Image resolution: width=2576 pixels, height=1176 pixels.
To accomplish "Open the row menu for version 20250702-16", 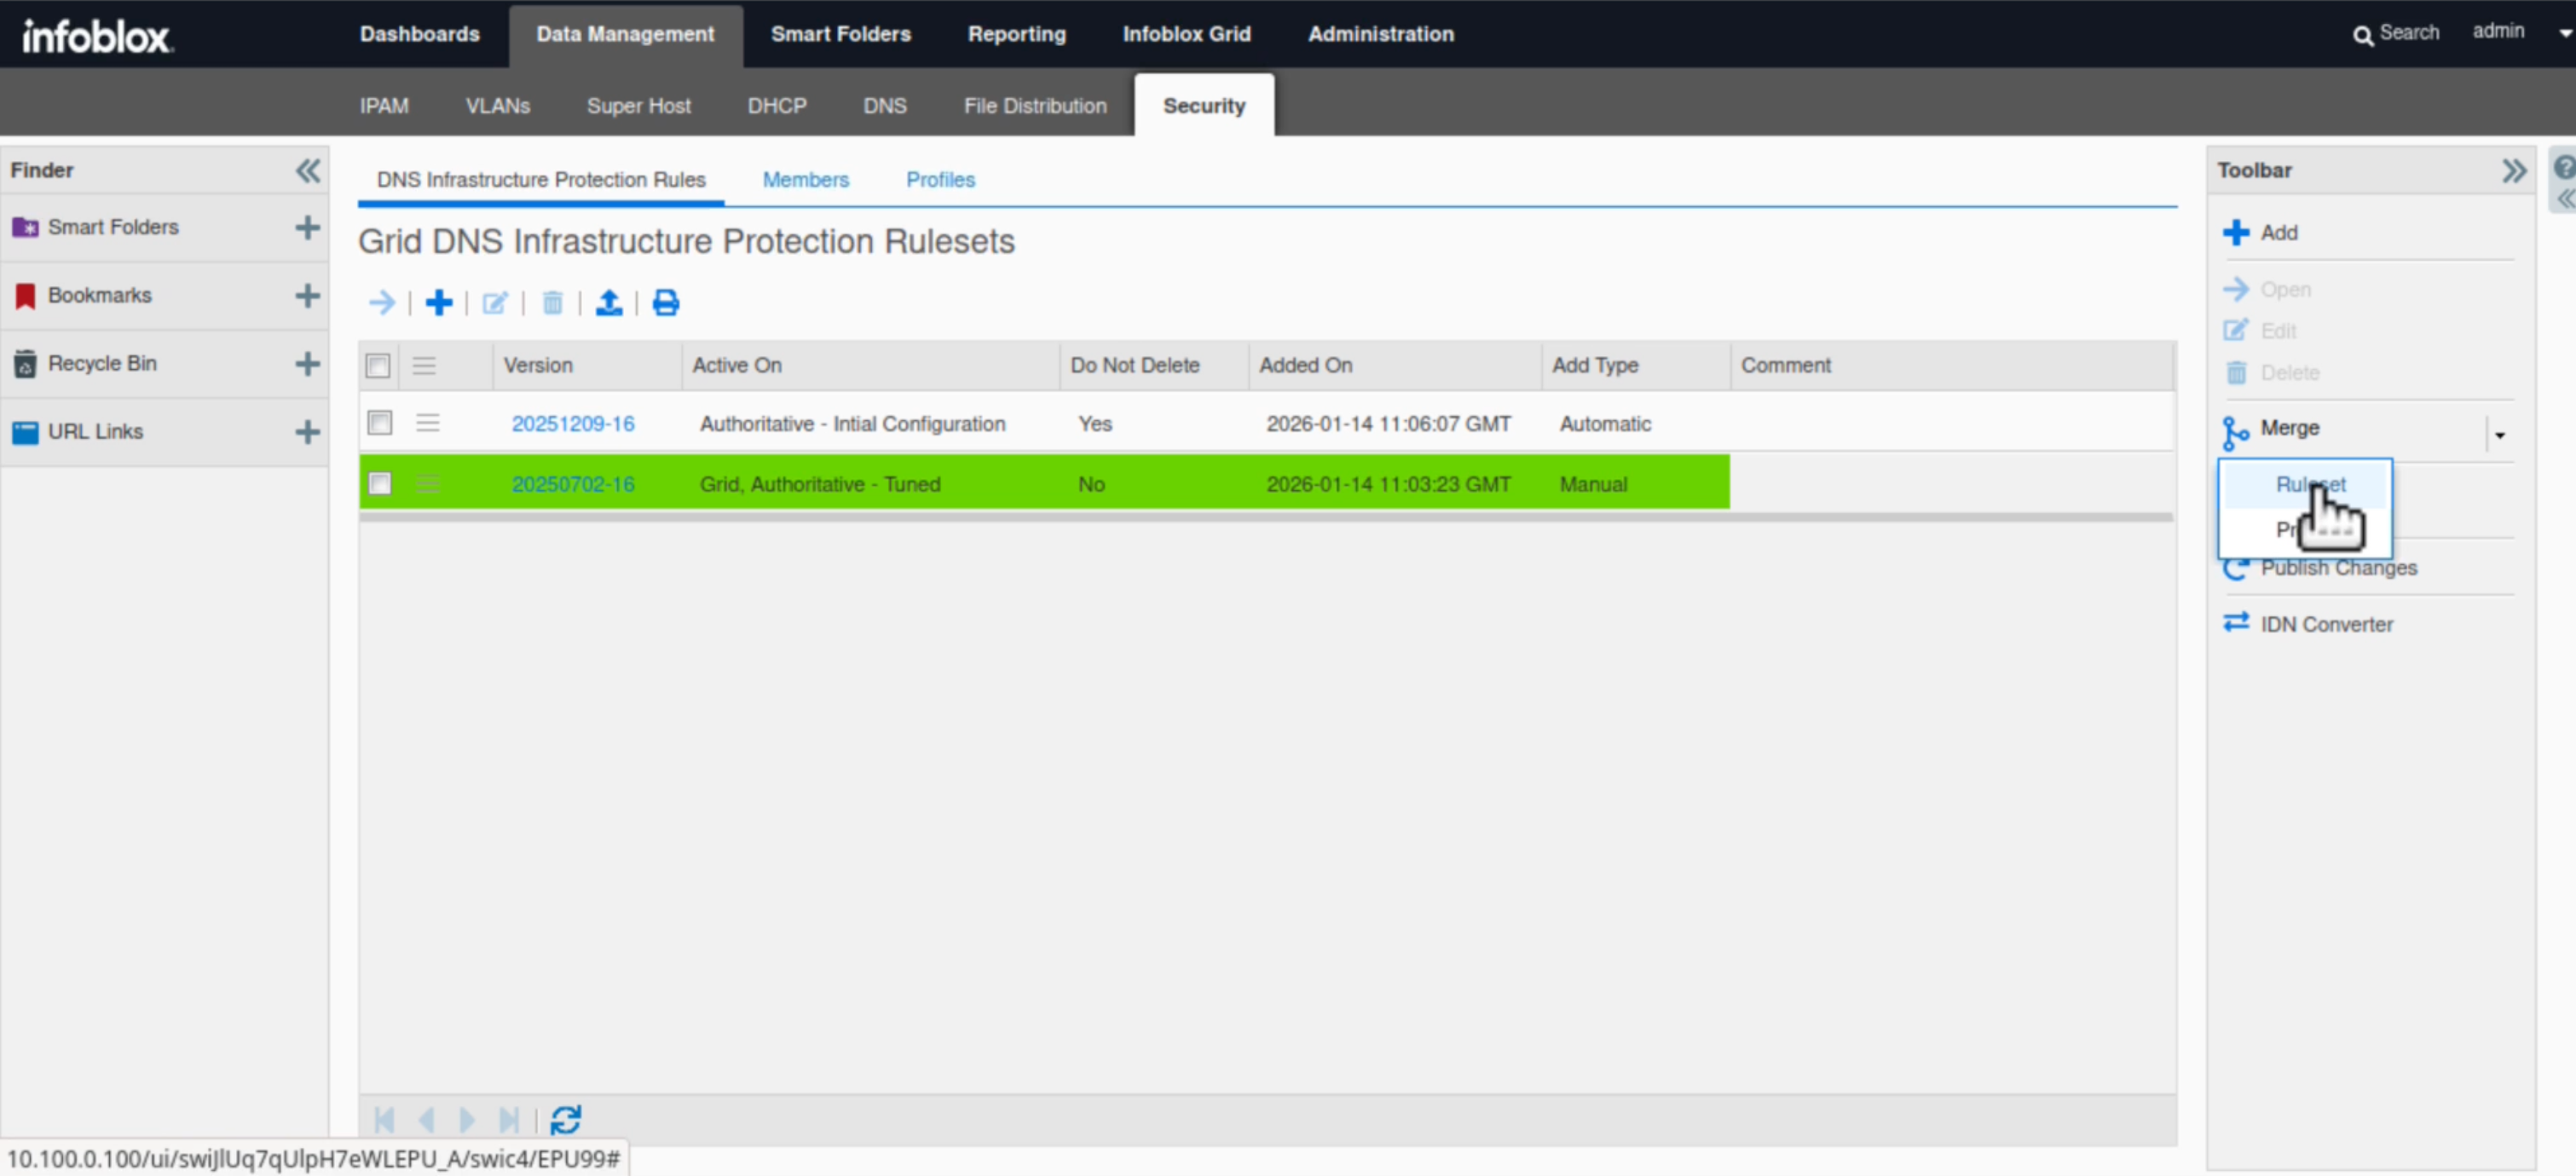I will (x=428, y=484).
